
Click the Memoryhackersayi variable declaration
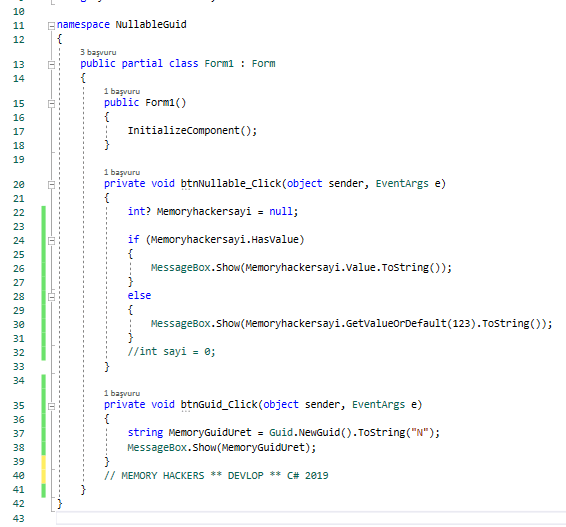point(204,212)
